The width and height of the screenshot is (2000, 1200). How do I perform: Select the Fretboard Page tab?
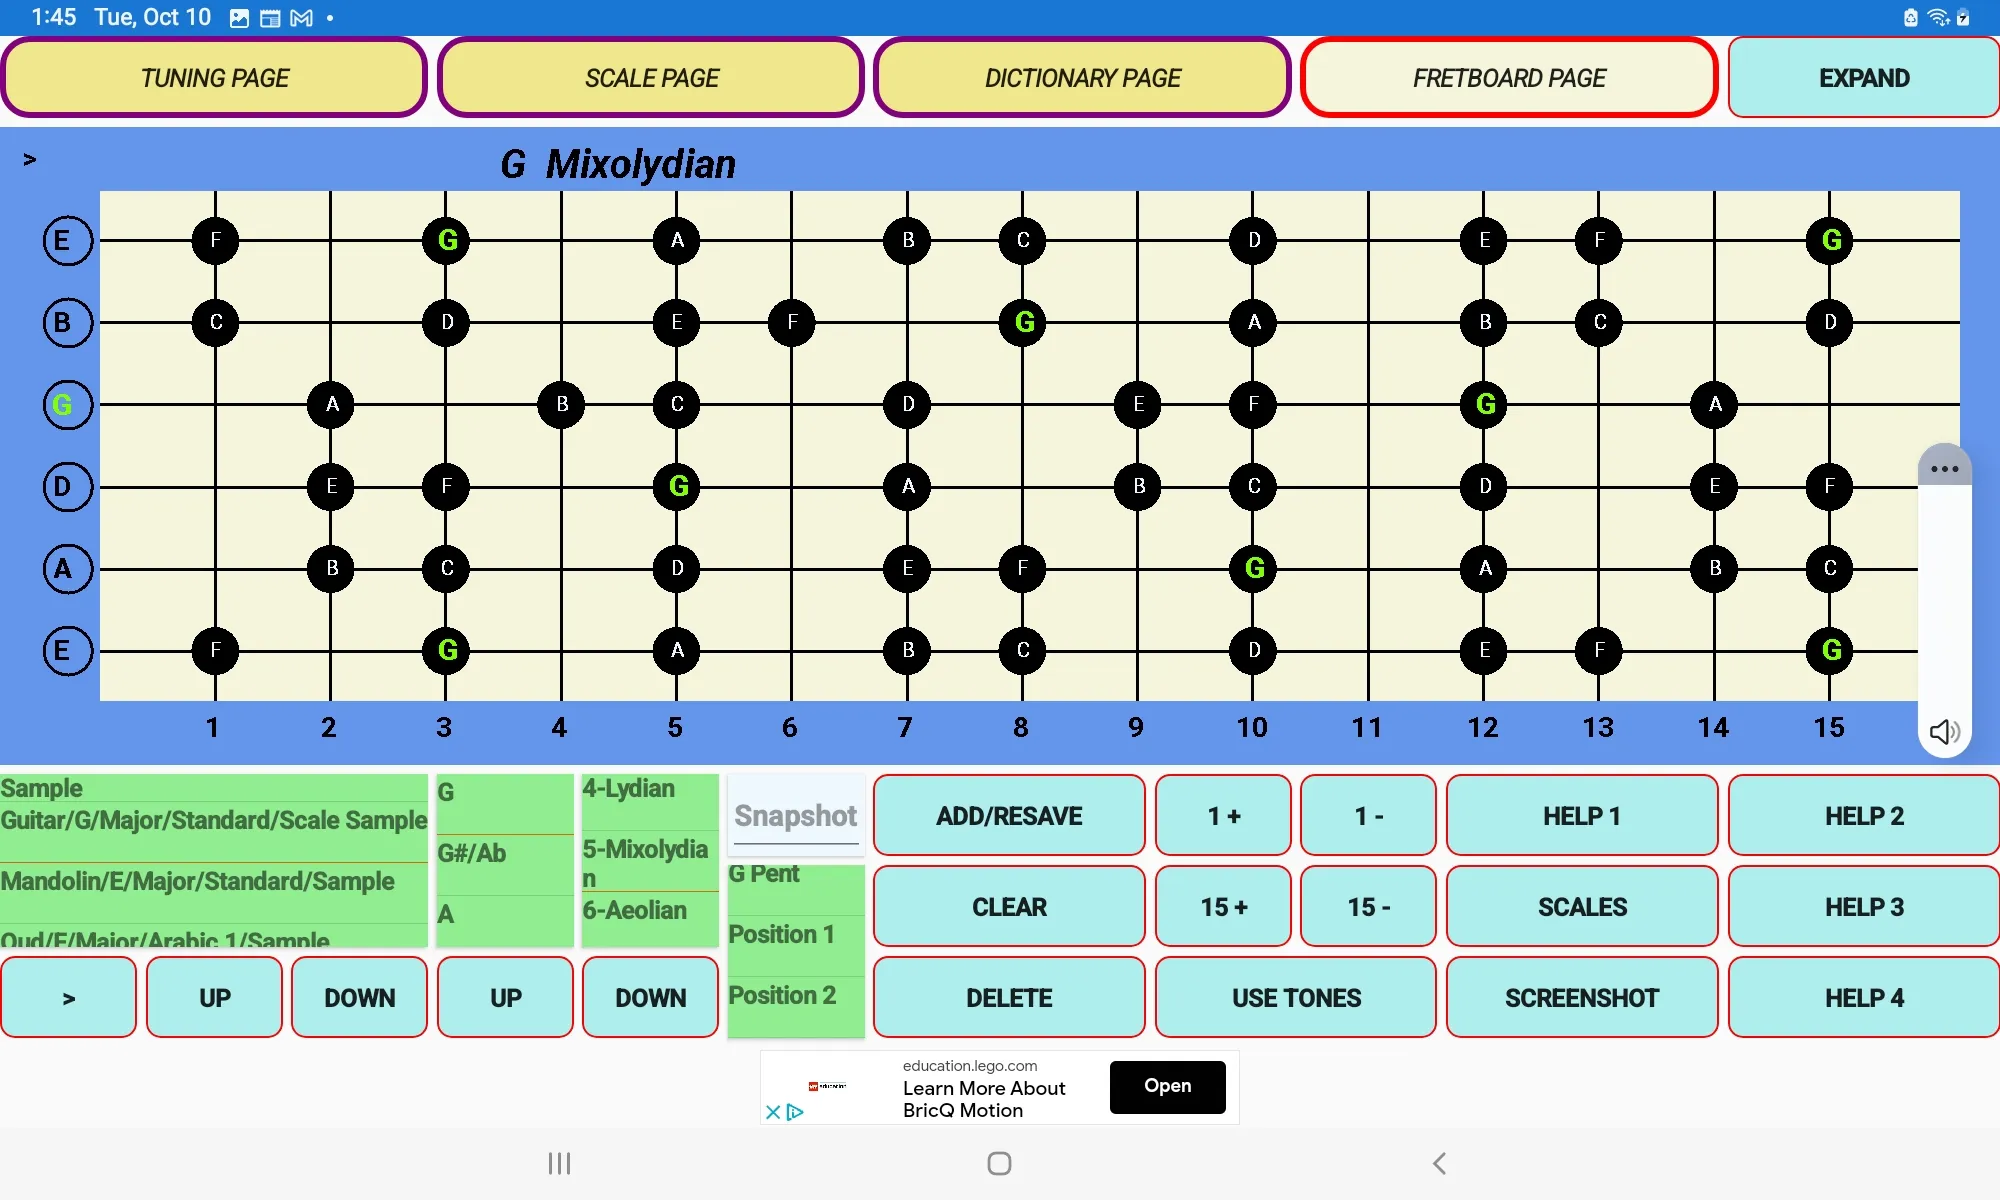1509,78
